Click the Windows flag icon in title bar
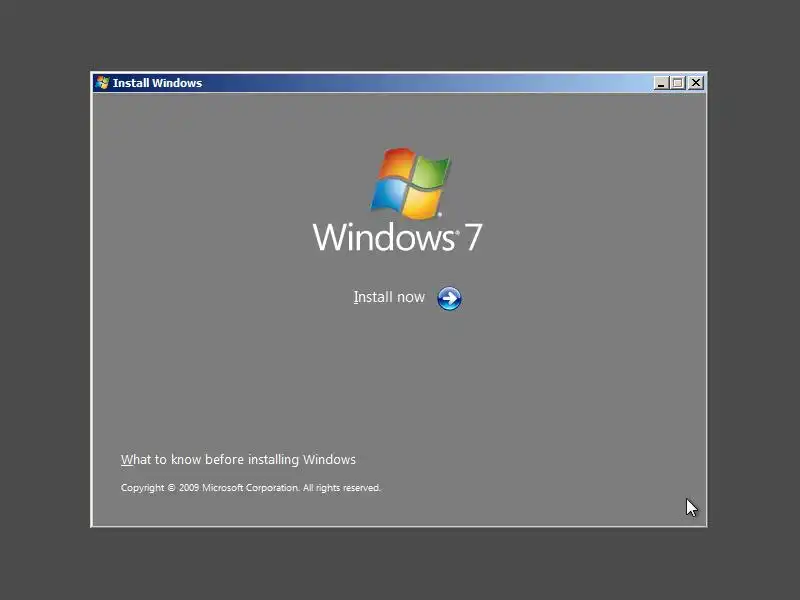Image resolution: width=800 pixels, height=600 pixels. 102,83
